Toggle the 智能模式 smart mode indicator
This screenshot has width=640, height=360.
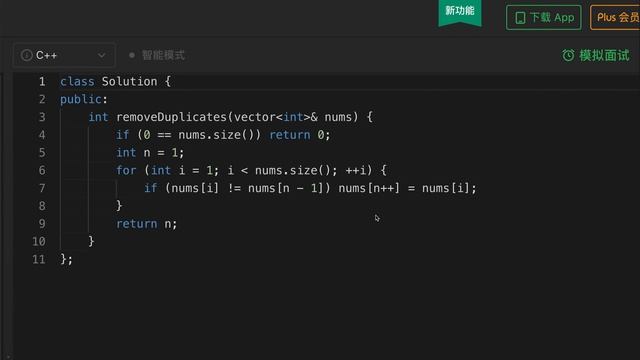pyautogui.click(x=157, y=55)
